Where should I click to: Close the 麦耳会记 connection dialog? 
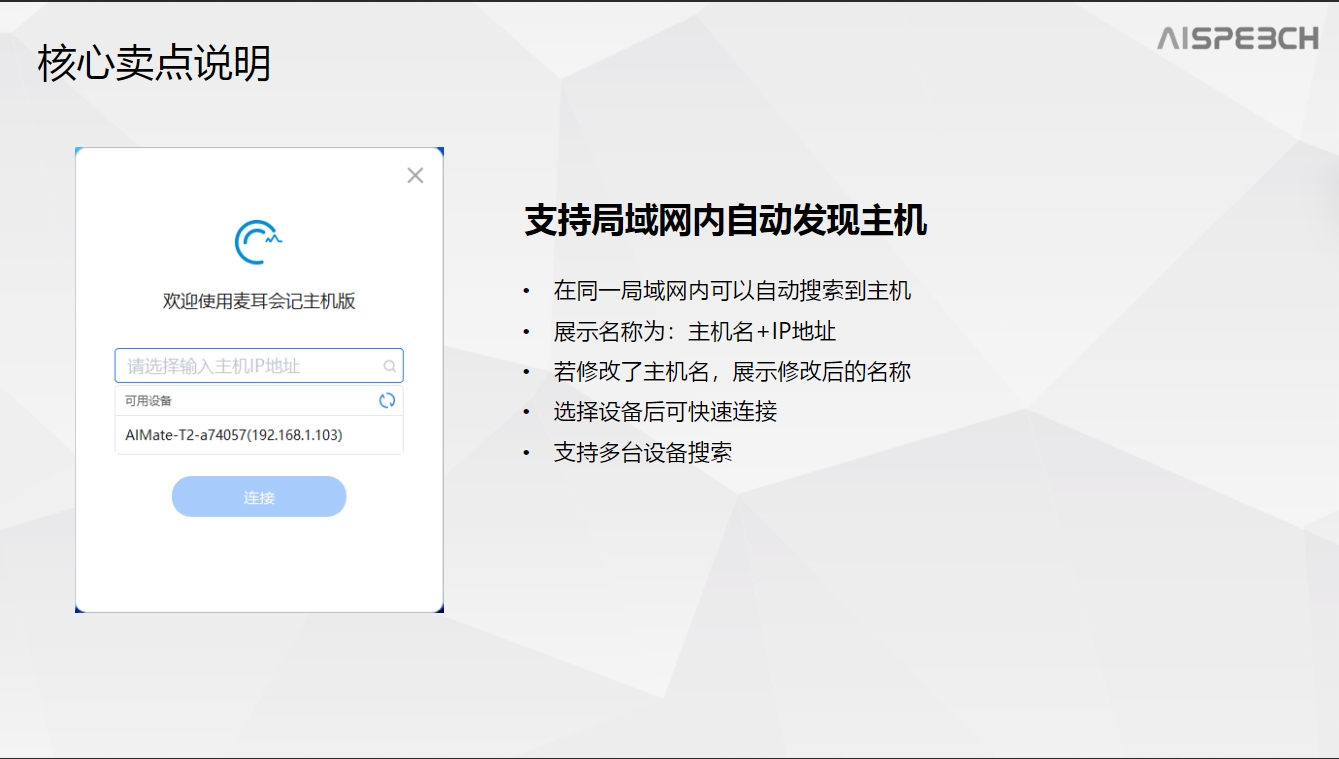pyautogui.click(x=415, y=176)
